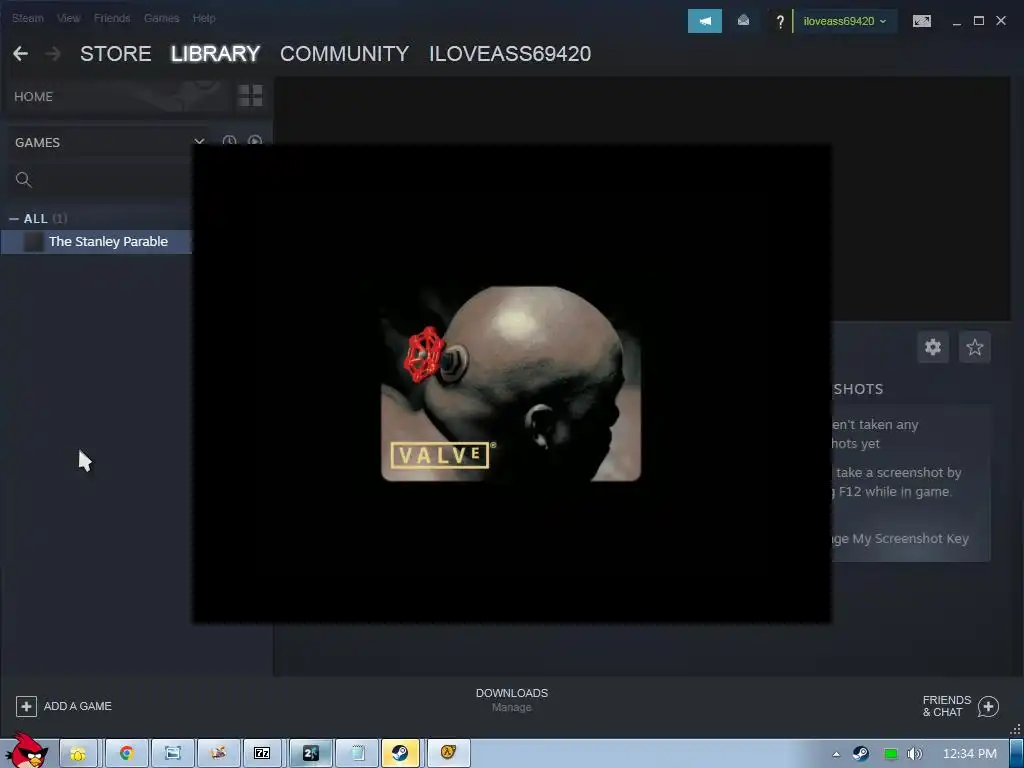Viewport: 1024px width, 768px height.
Task: Launch Chrome from the taskbar
Action: click(126, 754)
